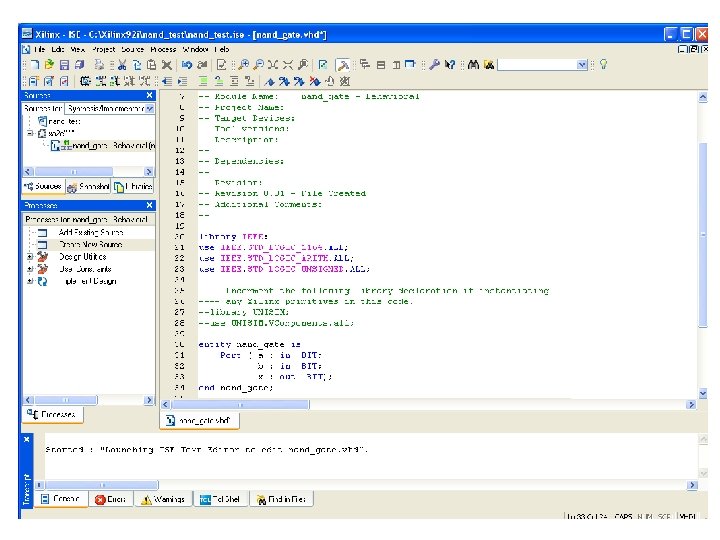The image size is (720, 540).
Task: Close the Sources panel with X
Action: 149,95
